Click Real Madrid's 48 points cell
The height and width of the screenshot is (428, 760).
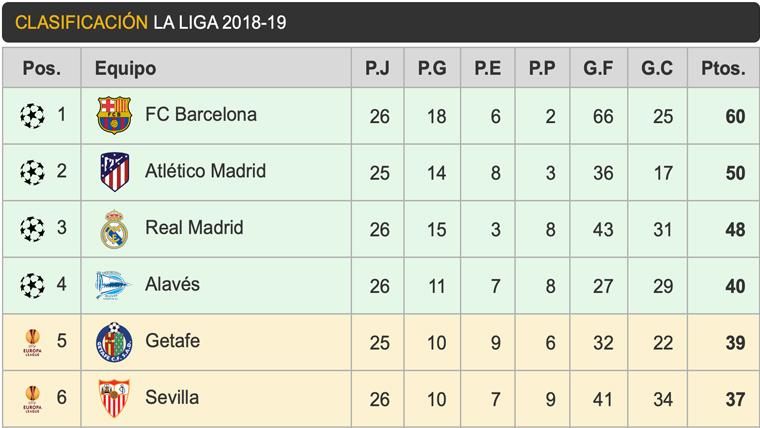pos(735,229)
